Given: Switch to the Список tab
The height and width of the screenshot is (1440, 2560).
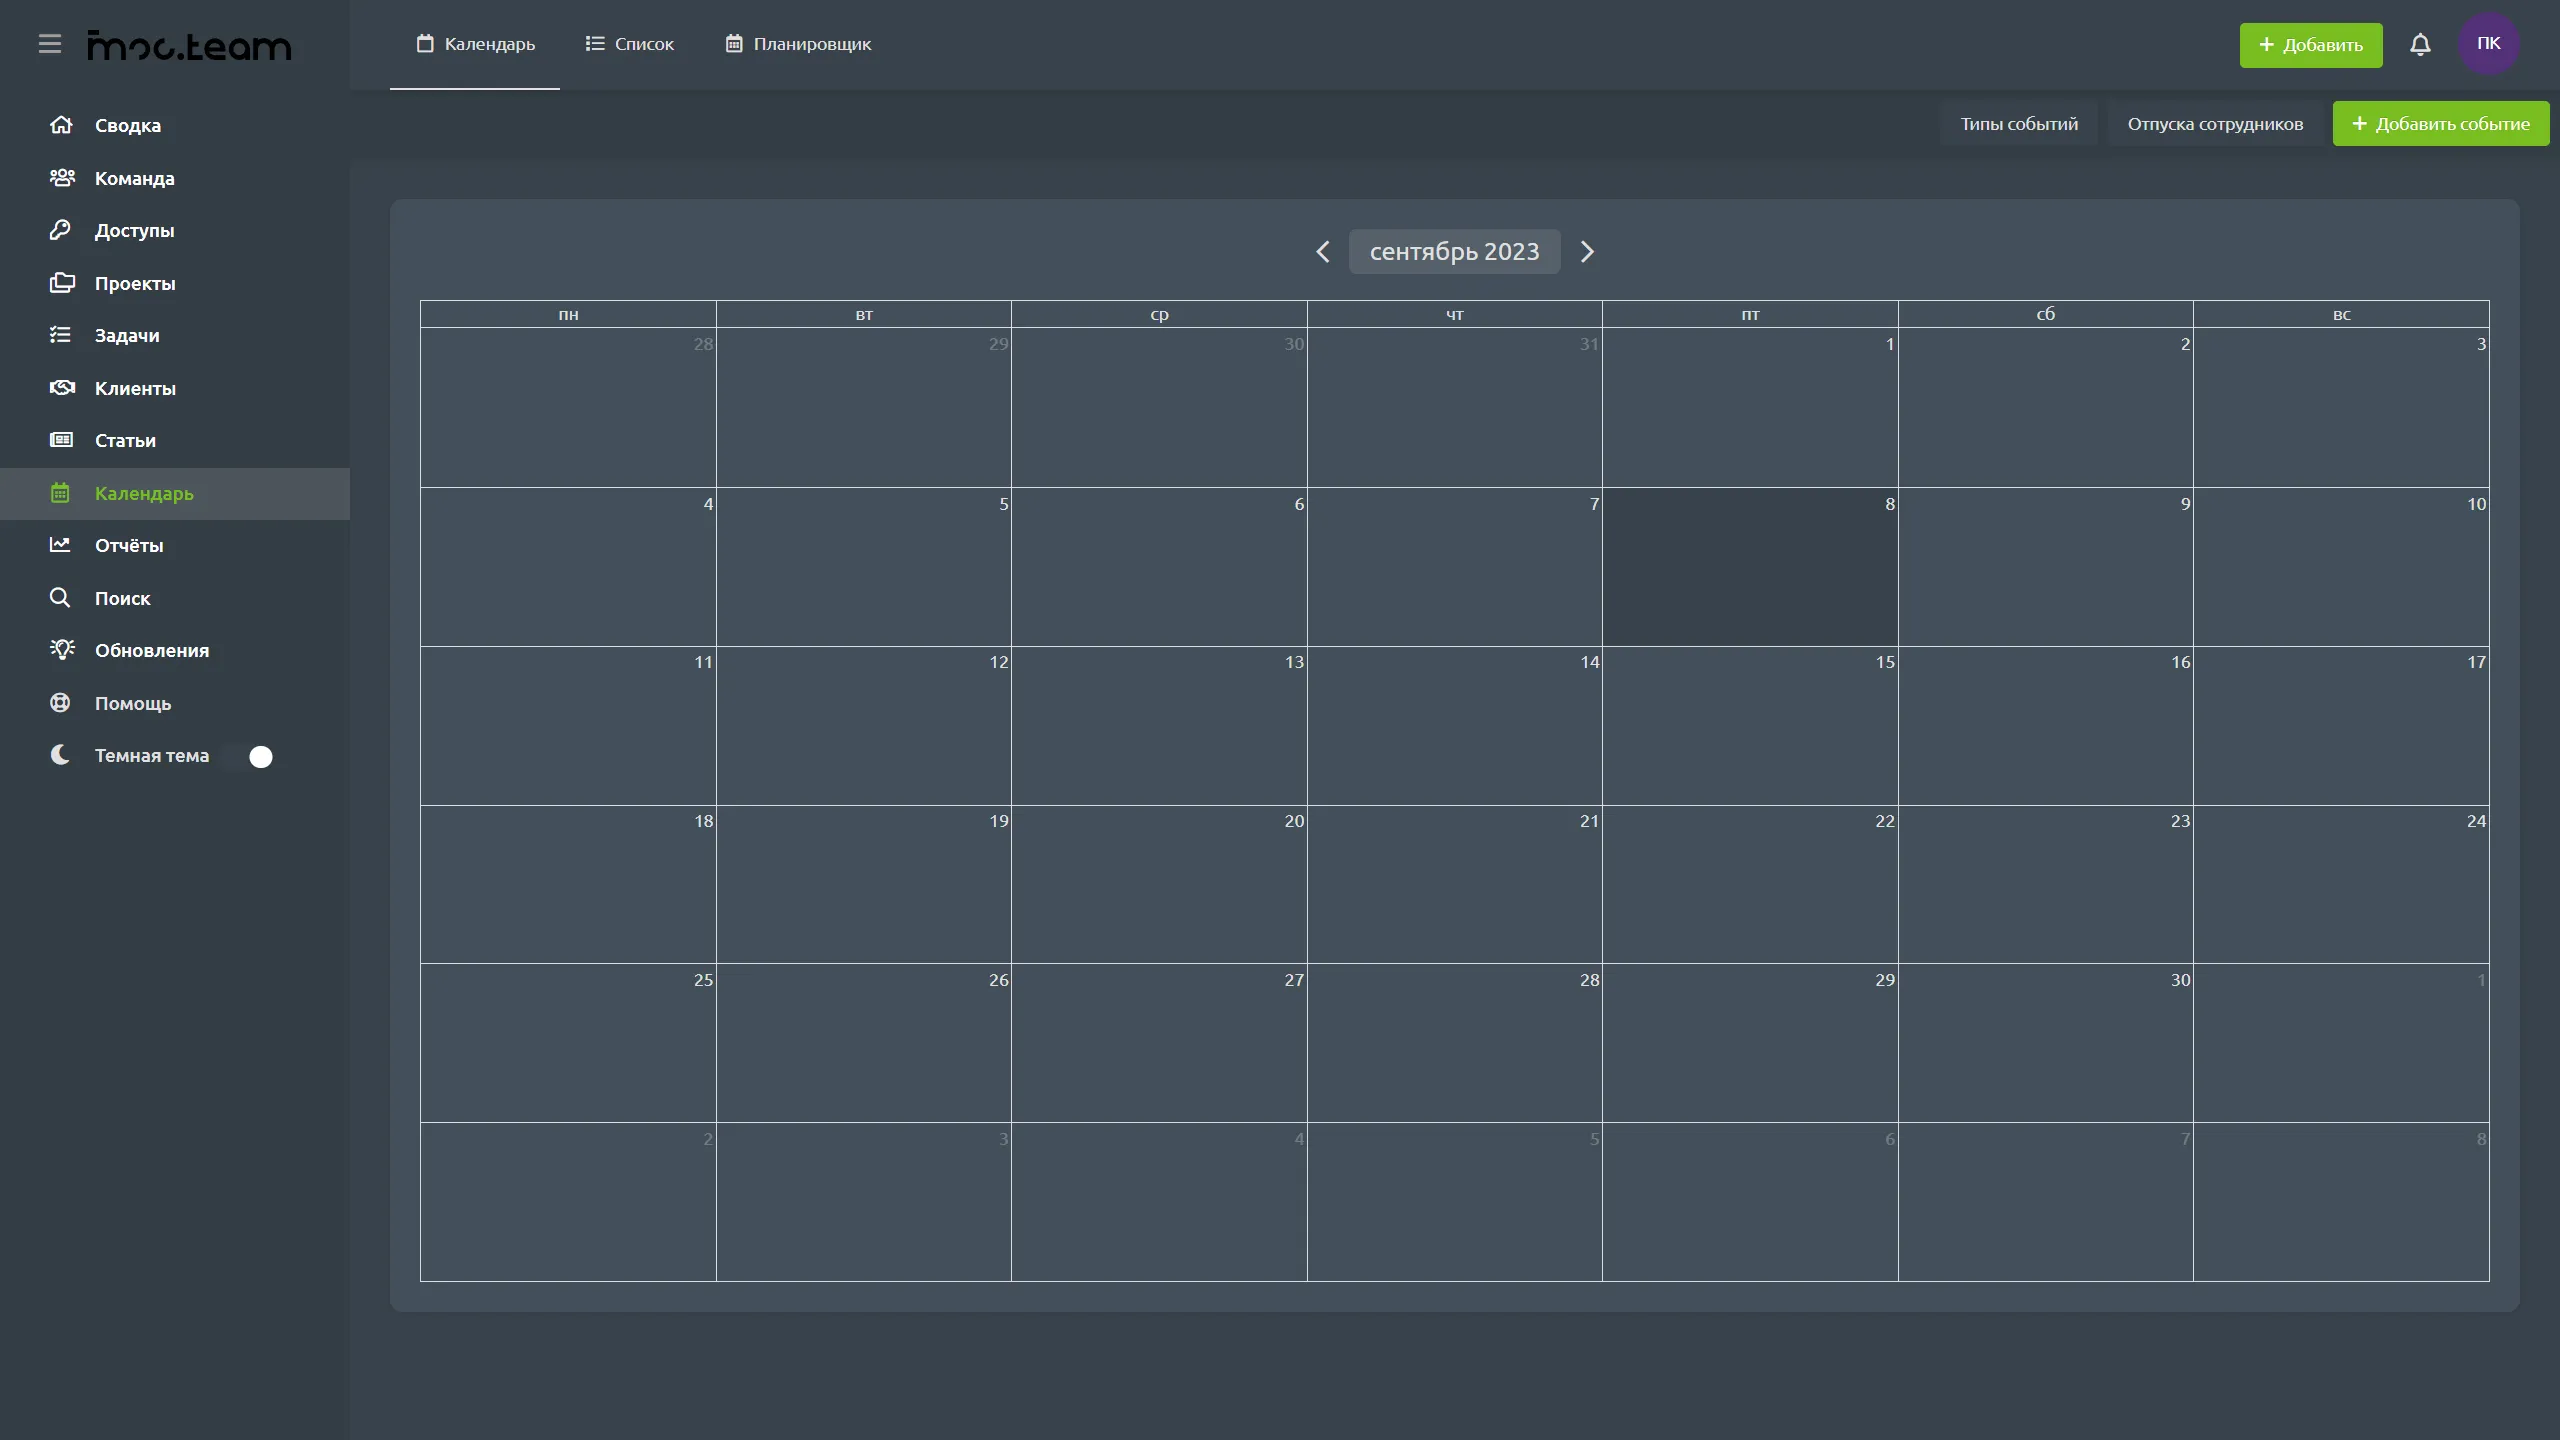Looking at the screenshot, I should pos(630,44).
